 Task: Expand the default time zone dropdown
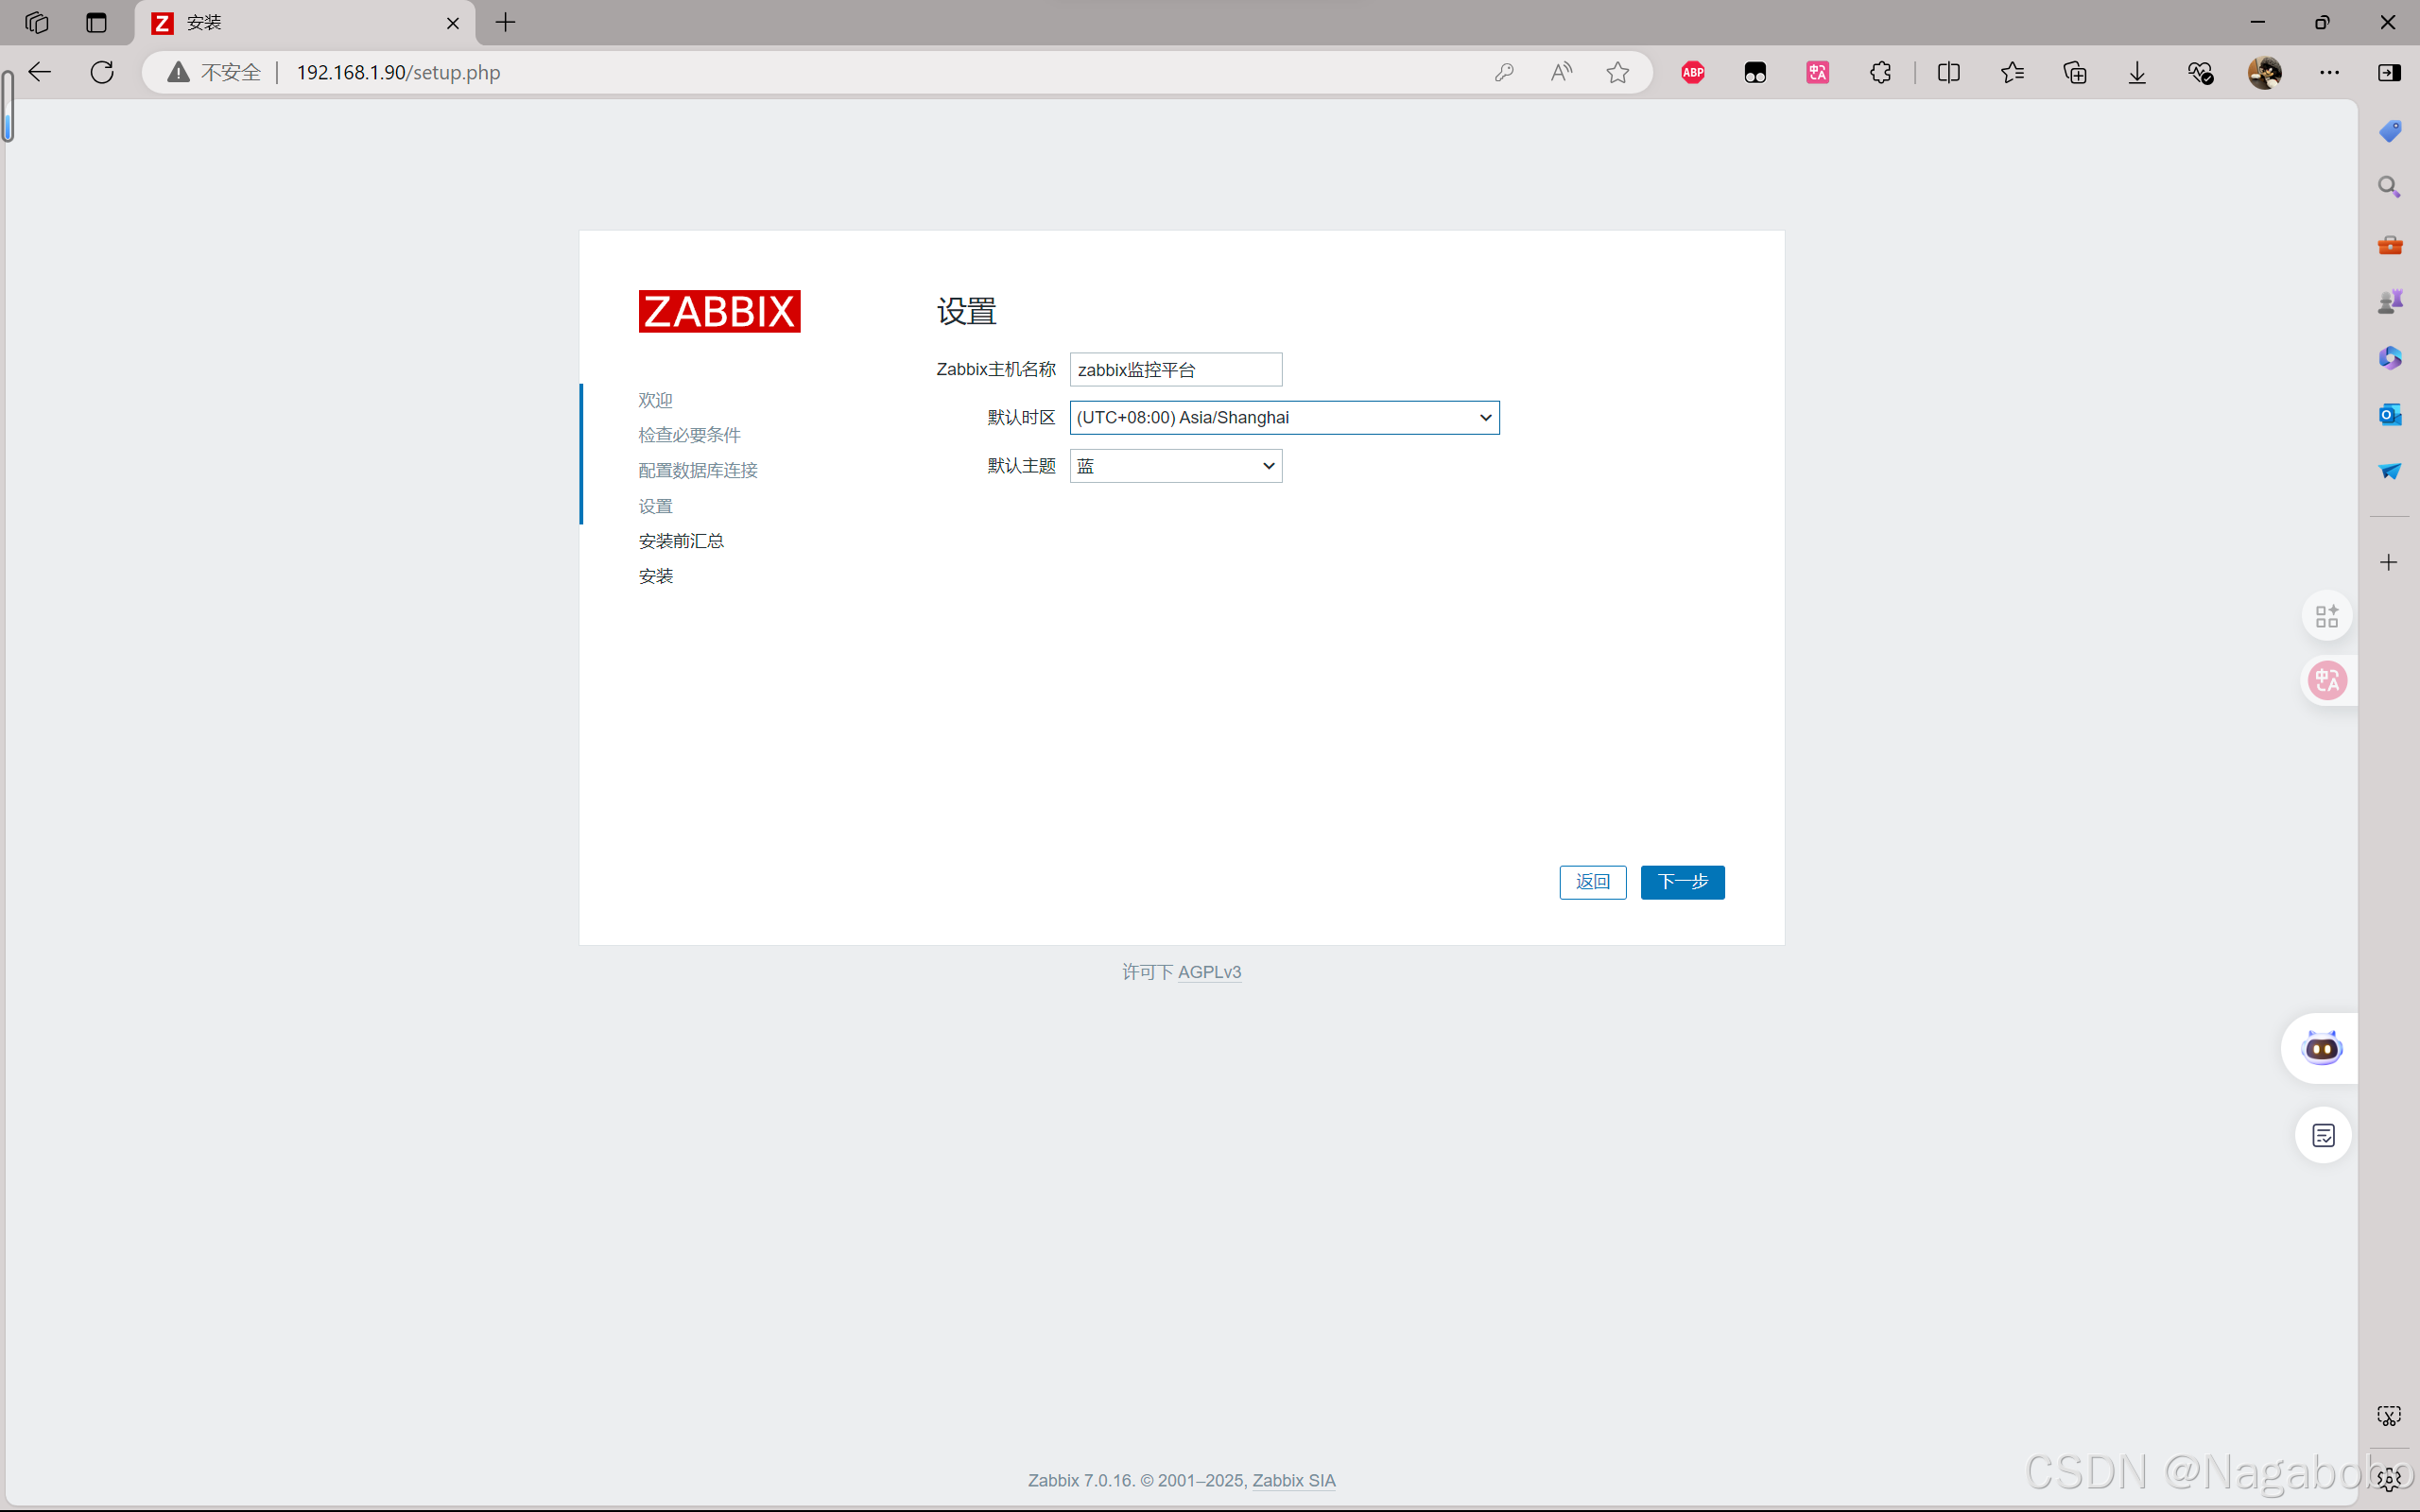coord(1284,418)
